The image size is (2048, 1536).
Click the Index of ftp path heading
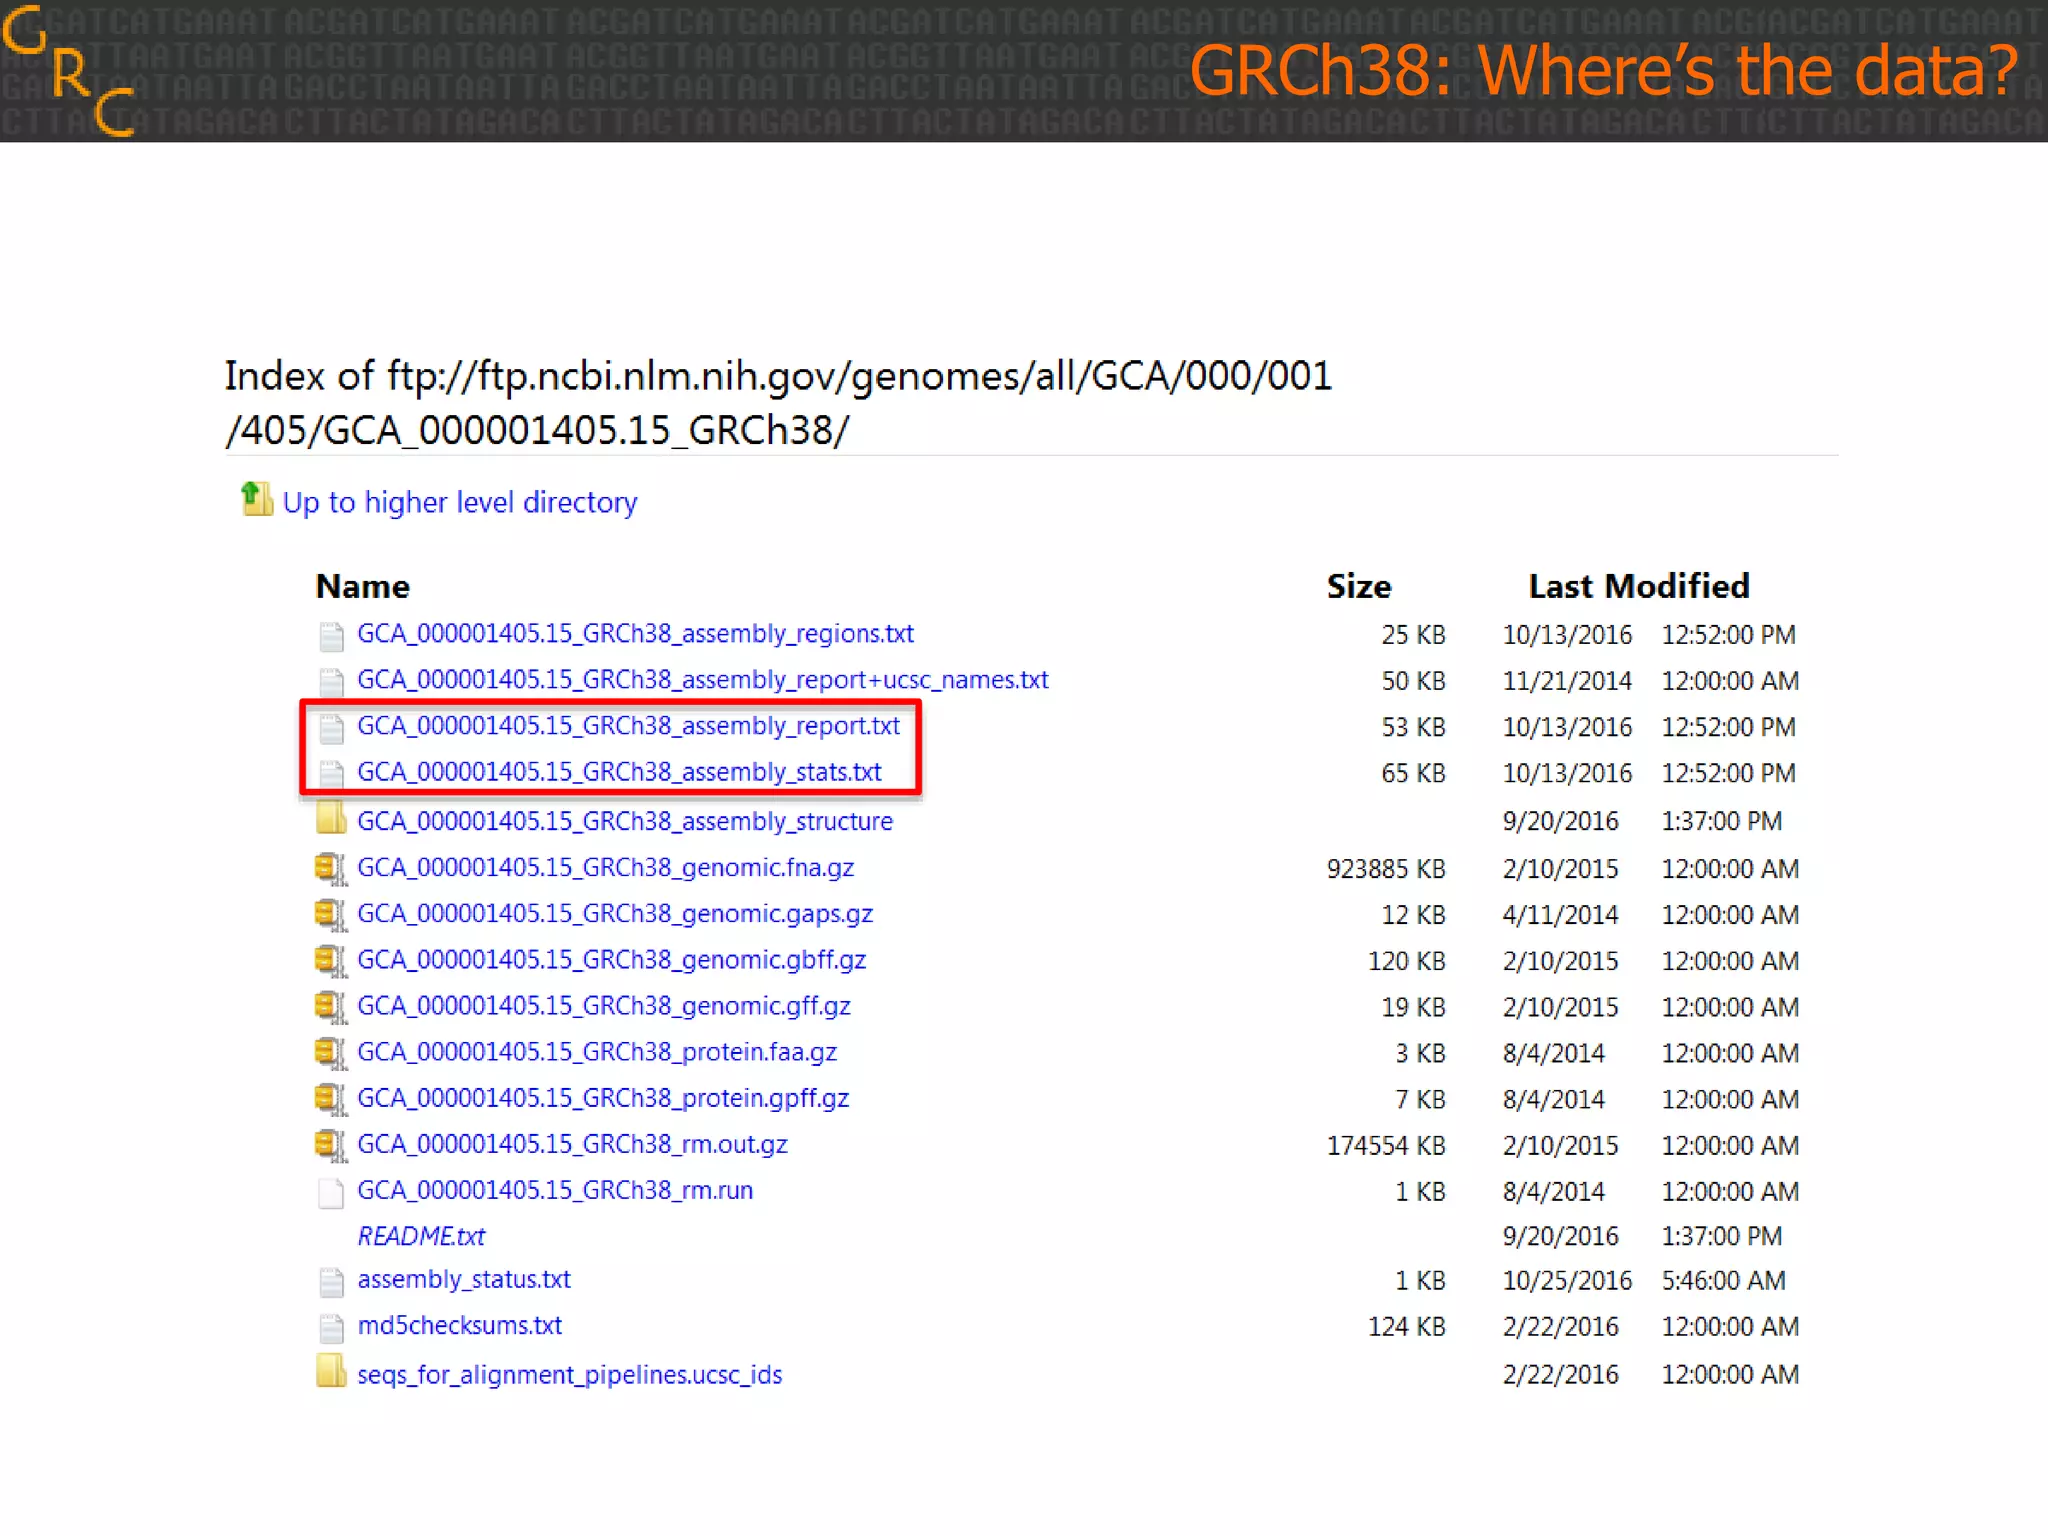pos(778,403)
